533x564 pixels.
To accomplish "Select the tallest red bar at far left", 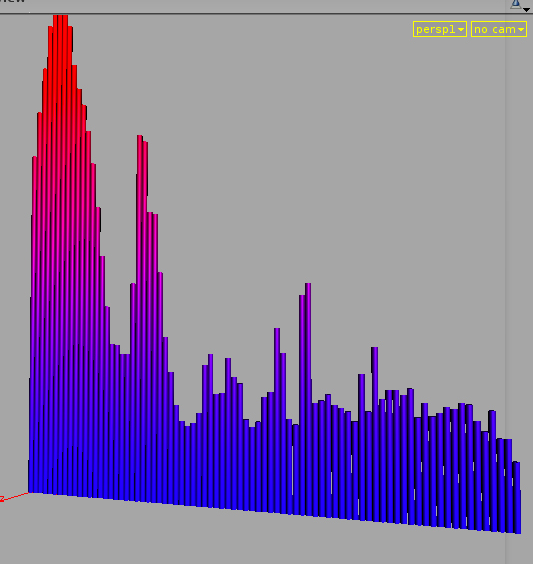I will (x=60, y=252).
